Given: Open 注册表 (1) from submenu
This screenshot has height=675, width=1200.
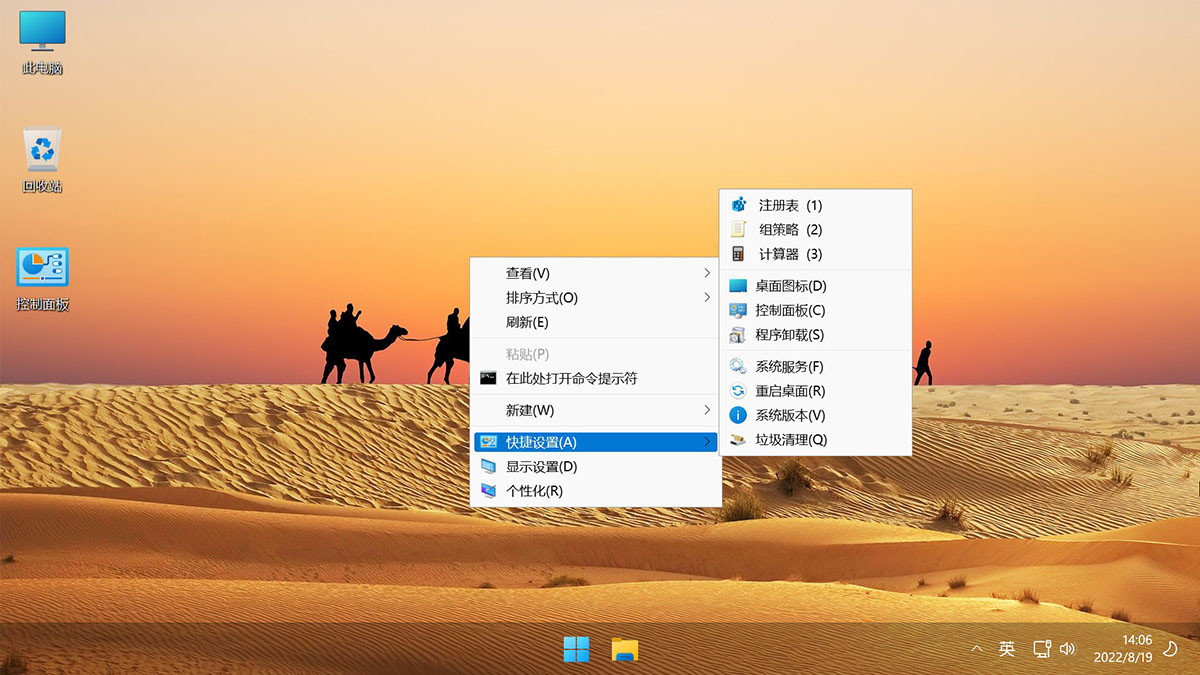Looking at the screenshot, I should point(789,205).
